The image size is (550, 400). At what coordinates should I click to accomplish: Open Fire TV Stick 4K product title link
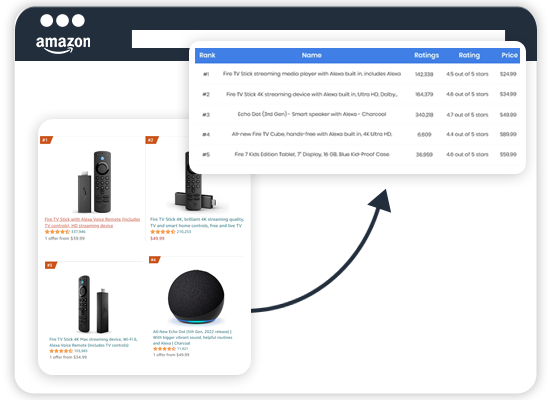click(197, 222)
